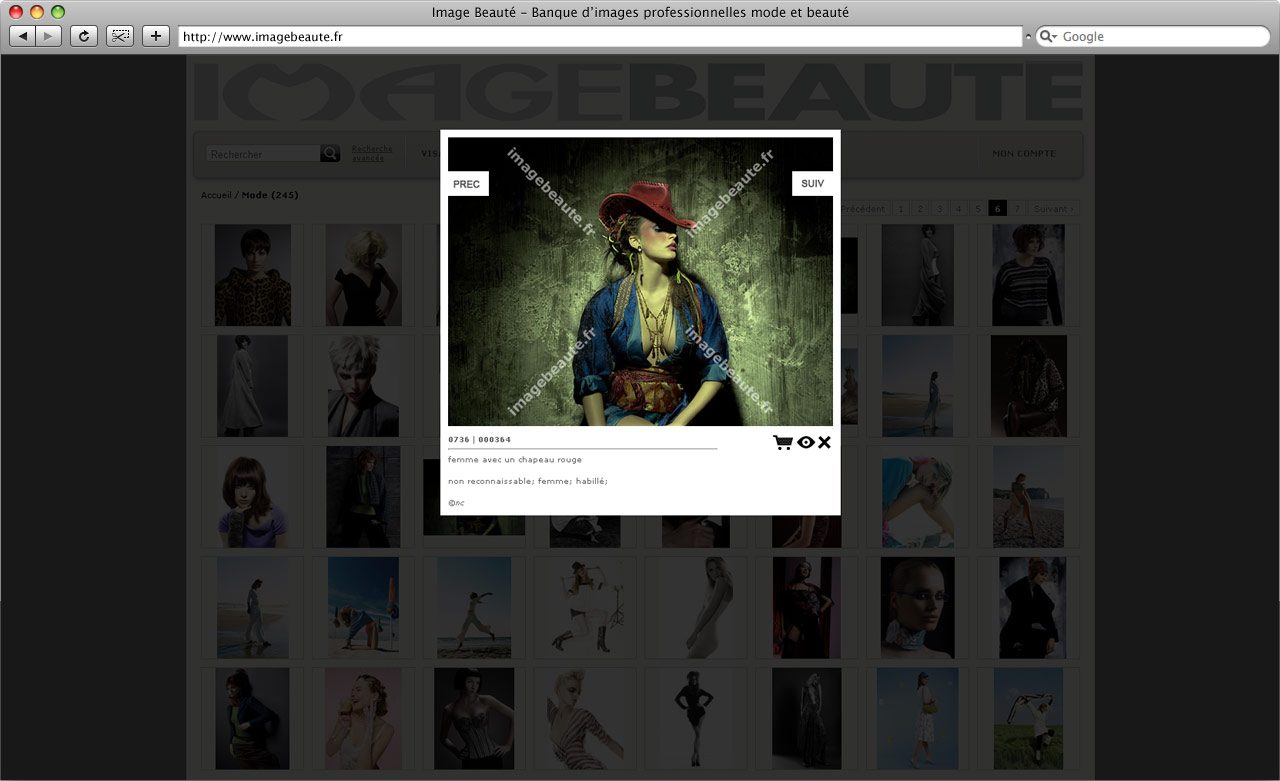Viewport: 1280px width, 781px height.
Task: Click the Accueil breadcrumb link
Action: click(216, 195)
